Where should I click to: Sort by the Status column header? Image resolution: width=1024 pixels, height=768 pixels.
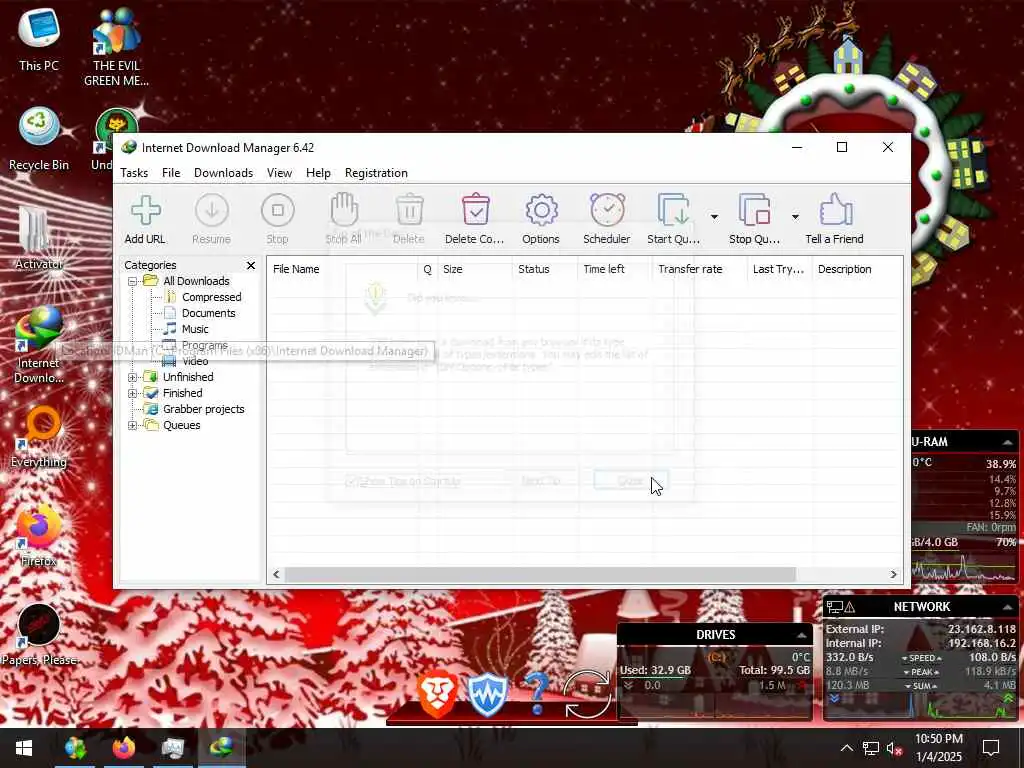545,269
